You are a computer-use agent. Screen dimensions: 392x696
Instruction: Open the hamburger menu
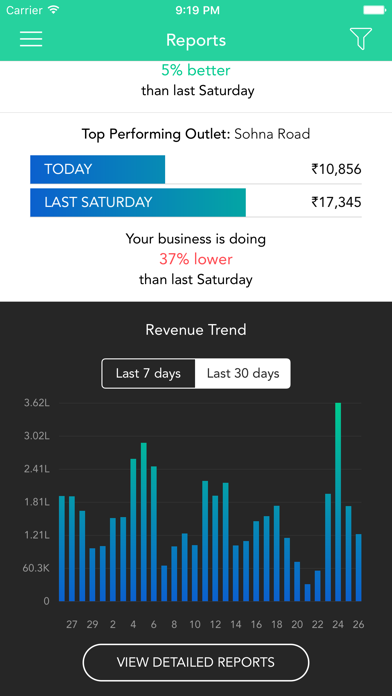click(x=31, y=39)
